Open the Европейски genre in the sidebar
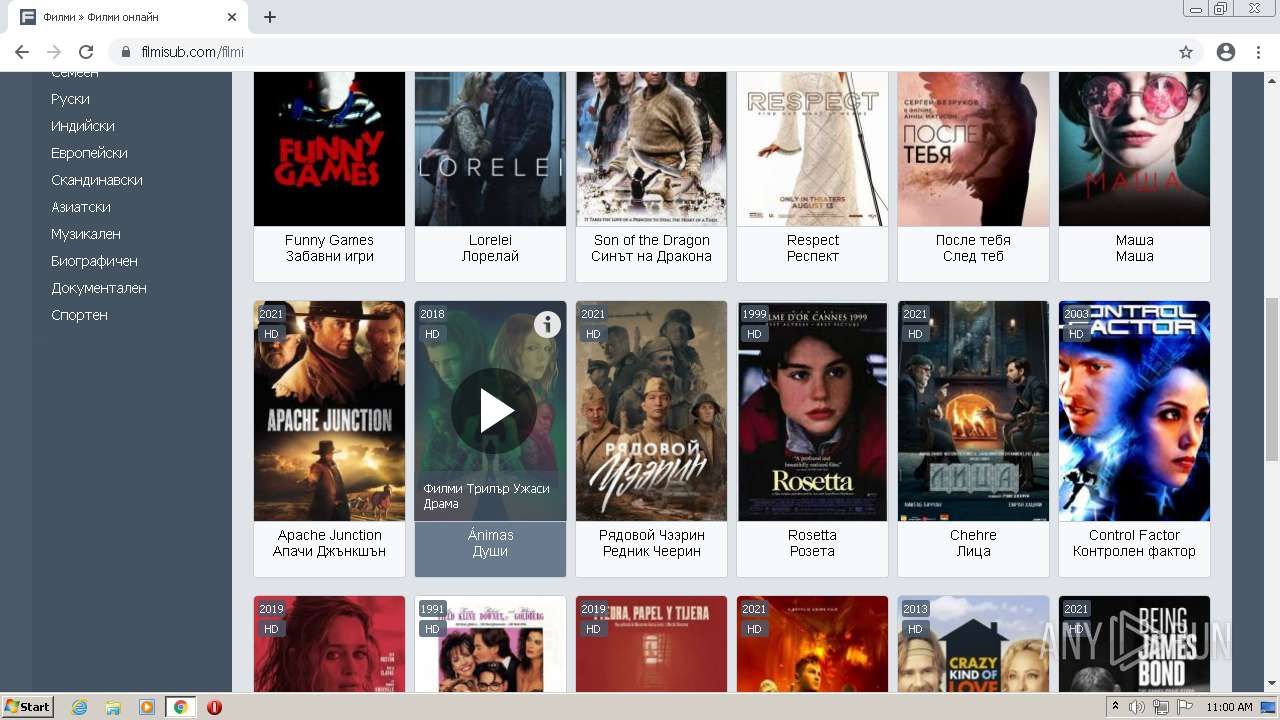The height and width of the screenshot is (720, 1280). point(89,153)
